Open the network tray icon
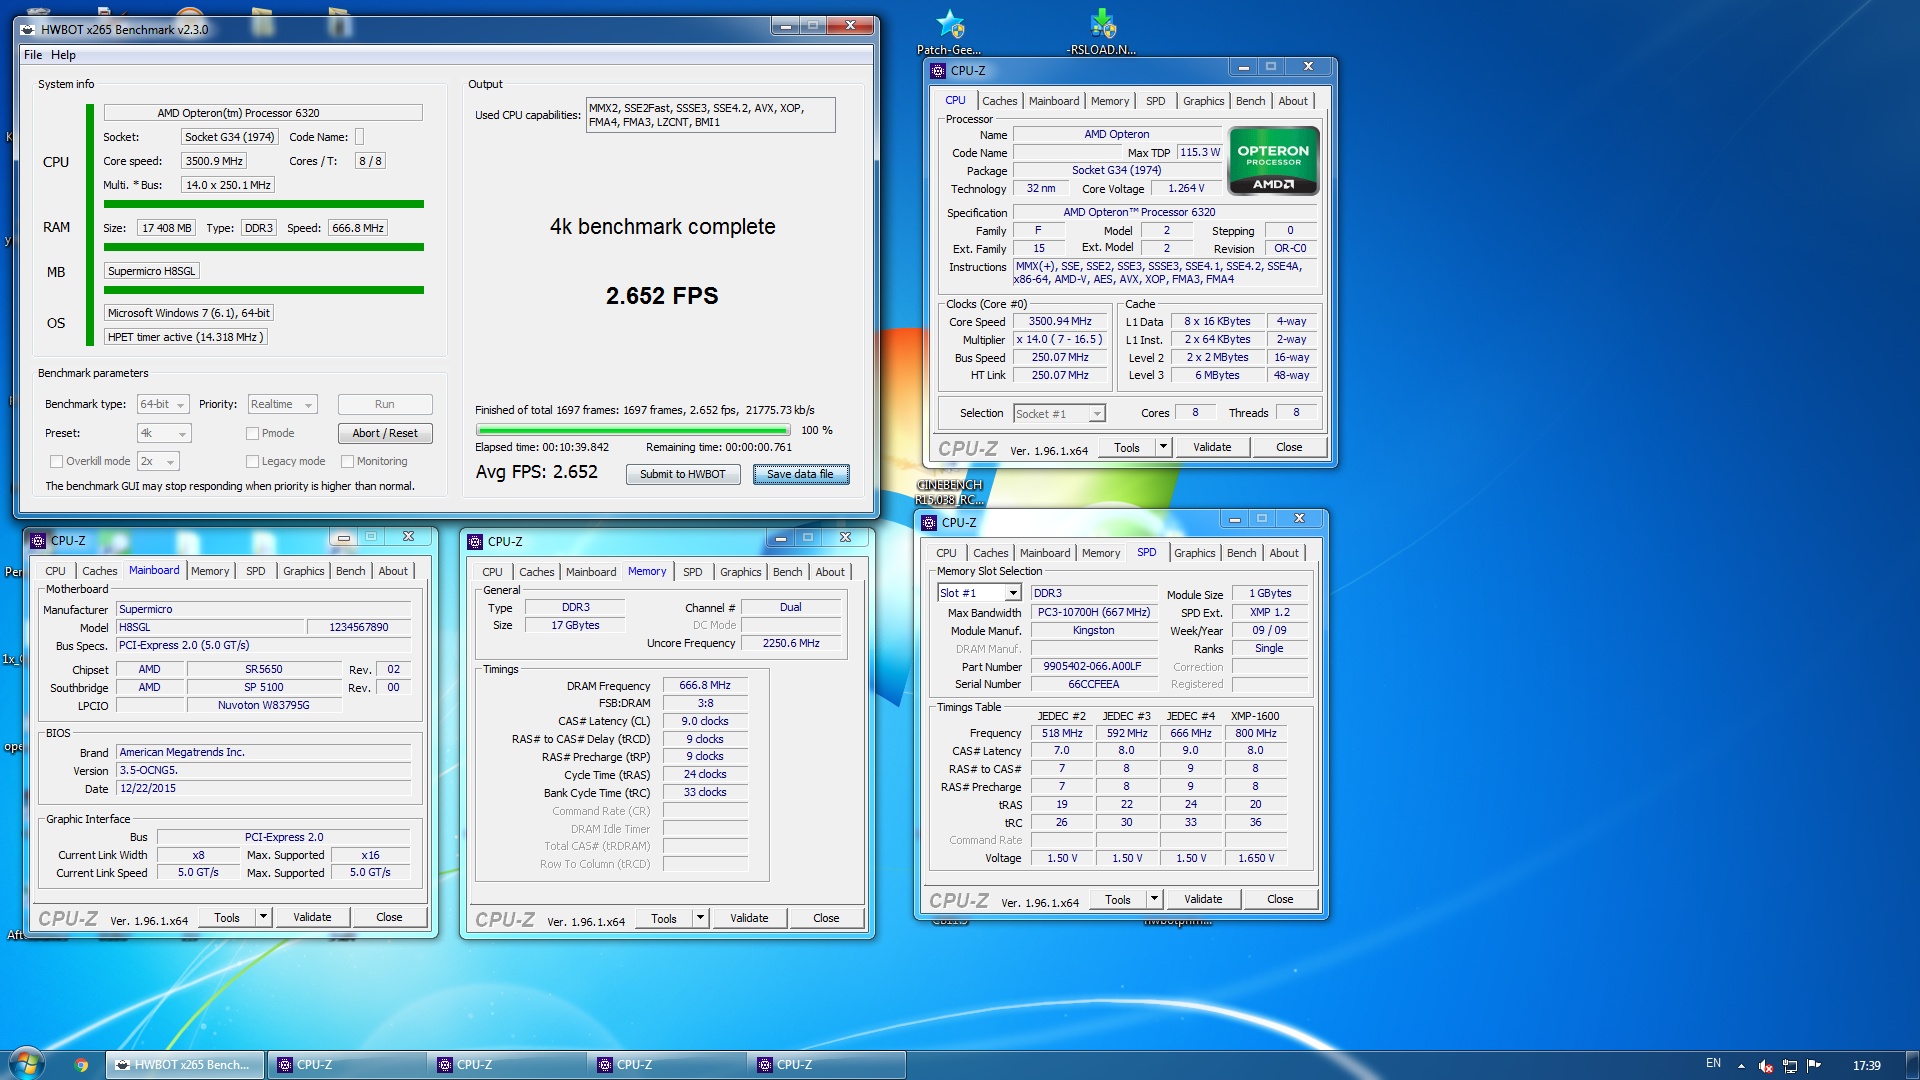 pos(1790,1066)
